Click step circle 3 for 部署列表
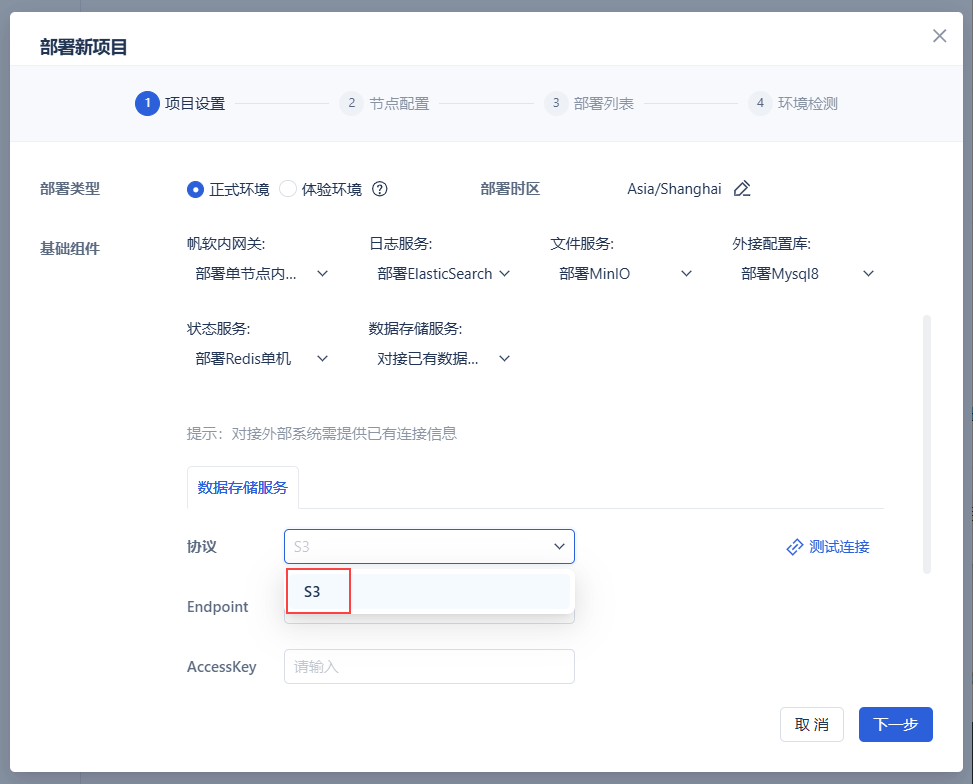973x784 pixels. [x=555, y=103]
